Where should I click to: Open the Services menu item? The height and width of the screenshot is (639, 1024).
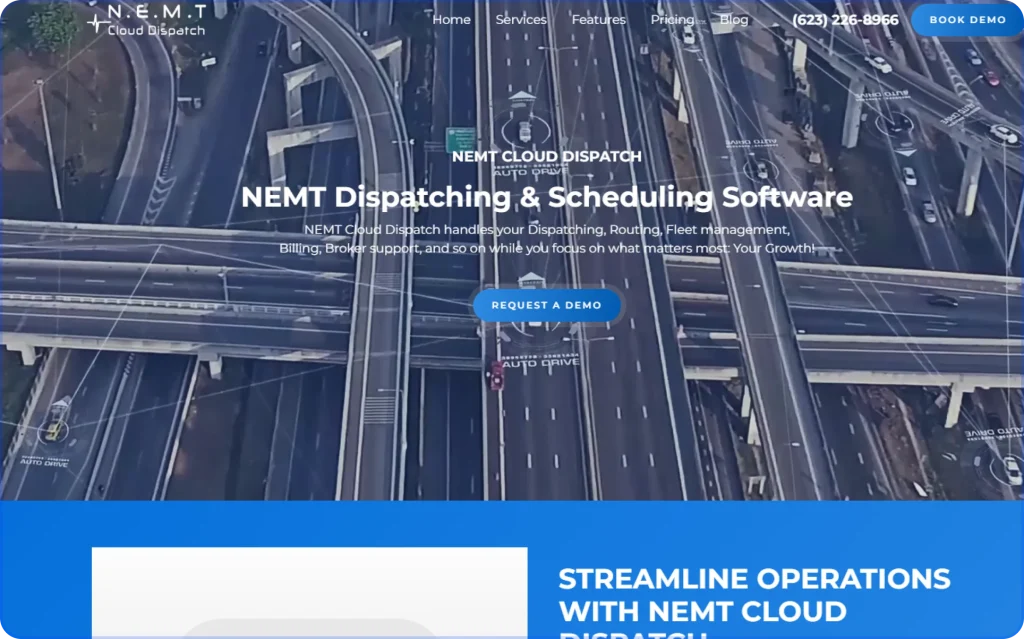tap(520, 20)
